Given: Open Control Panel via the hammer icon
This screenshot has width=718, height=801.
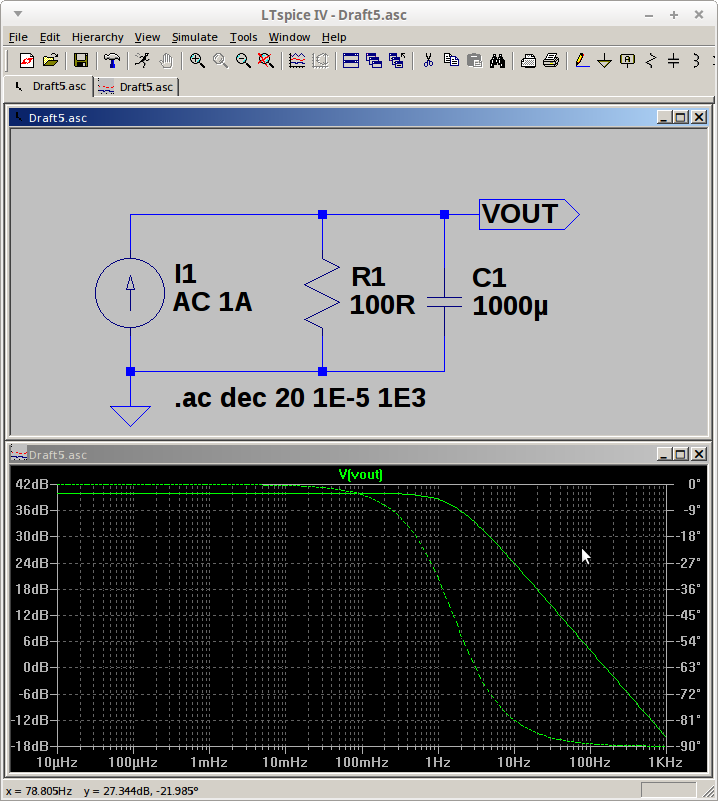Looking at the screenshot, I should click(112, 61).
